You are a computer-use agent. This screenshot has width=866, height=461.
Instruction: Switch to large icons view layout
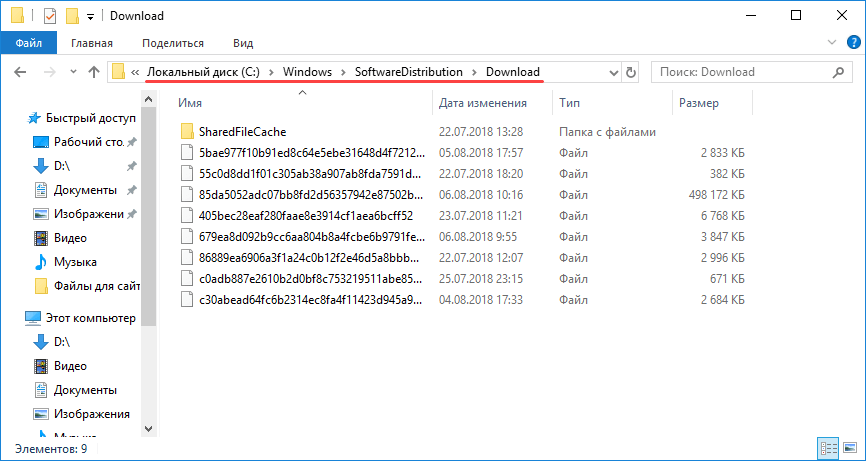[x=847, y=448]
